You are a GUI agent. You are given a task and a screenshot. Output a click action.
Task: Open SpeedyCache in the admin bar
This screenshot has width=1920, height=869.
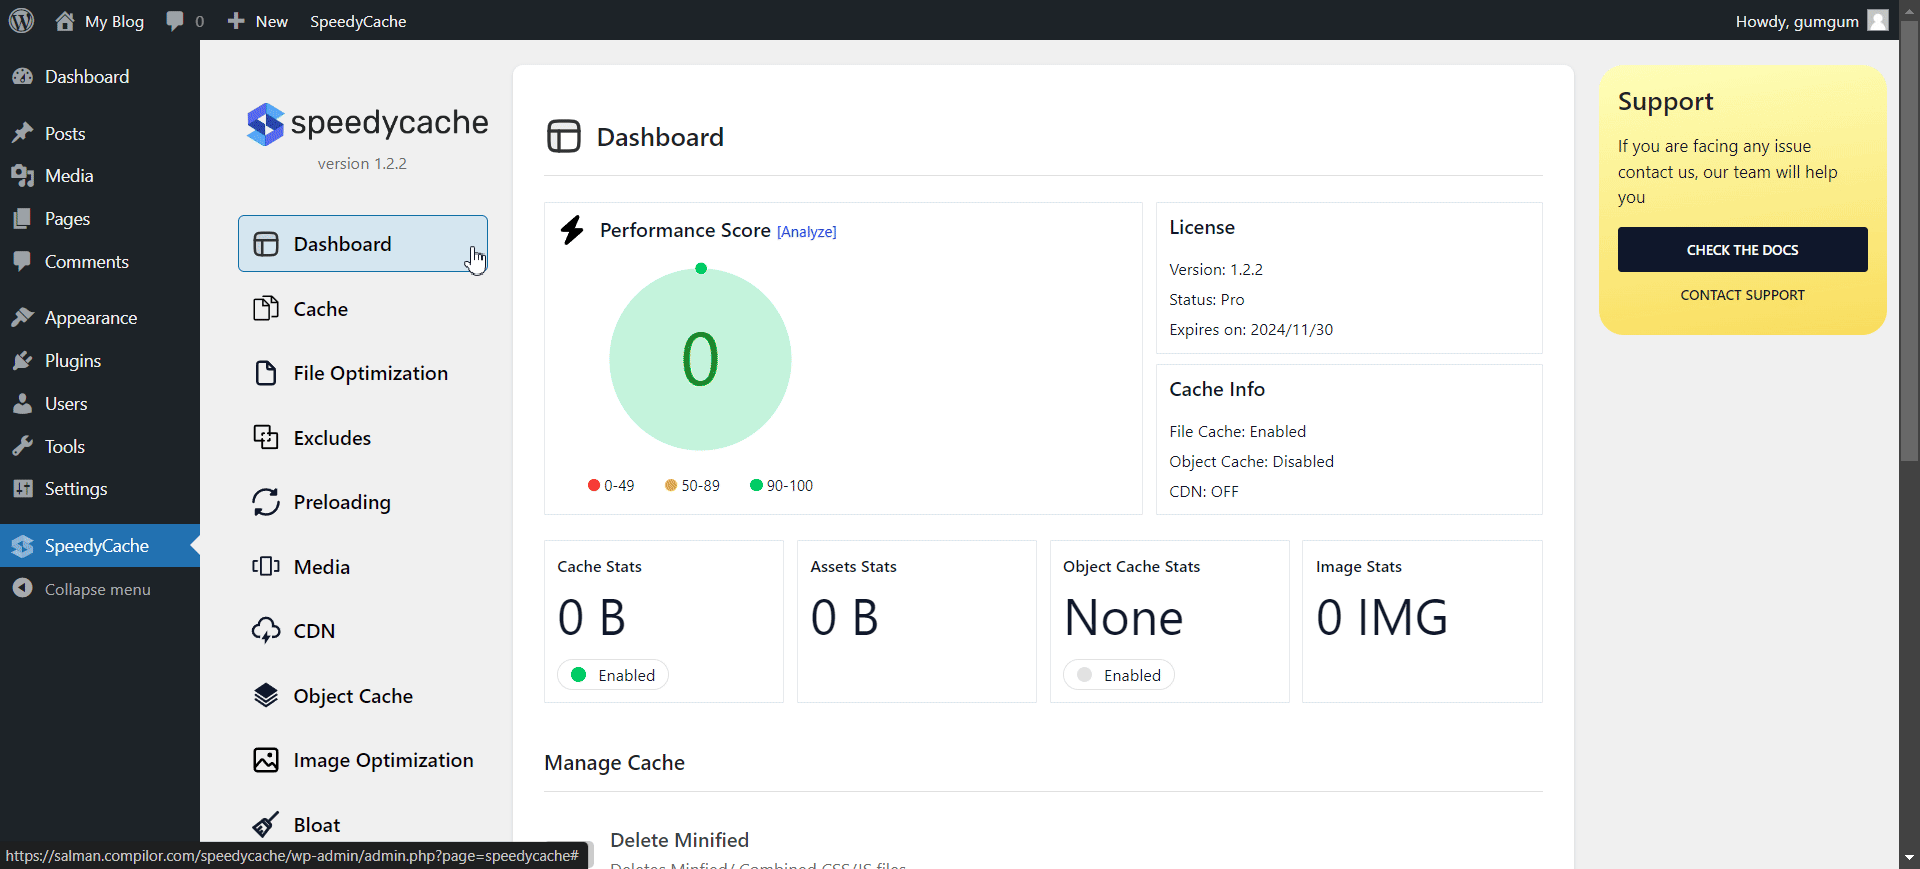358,21
